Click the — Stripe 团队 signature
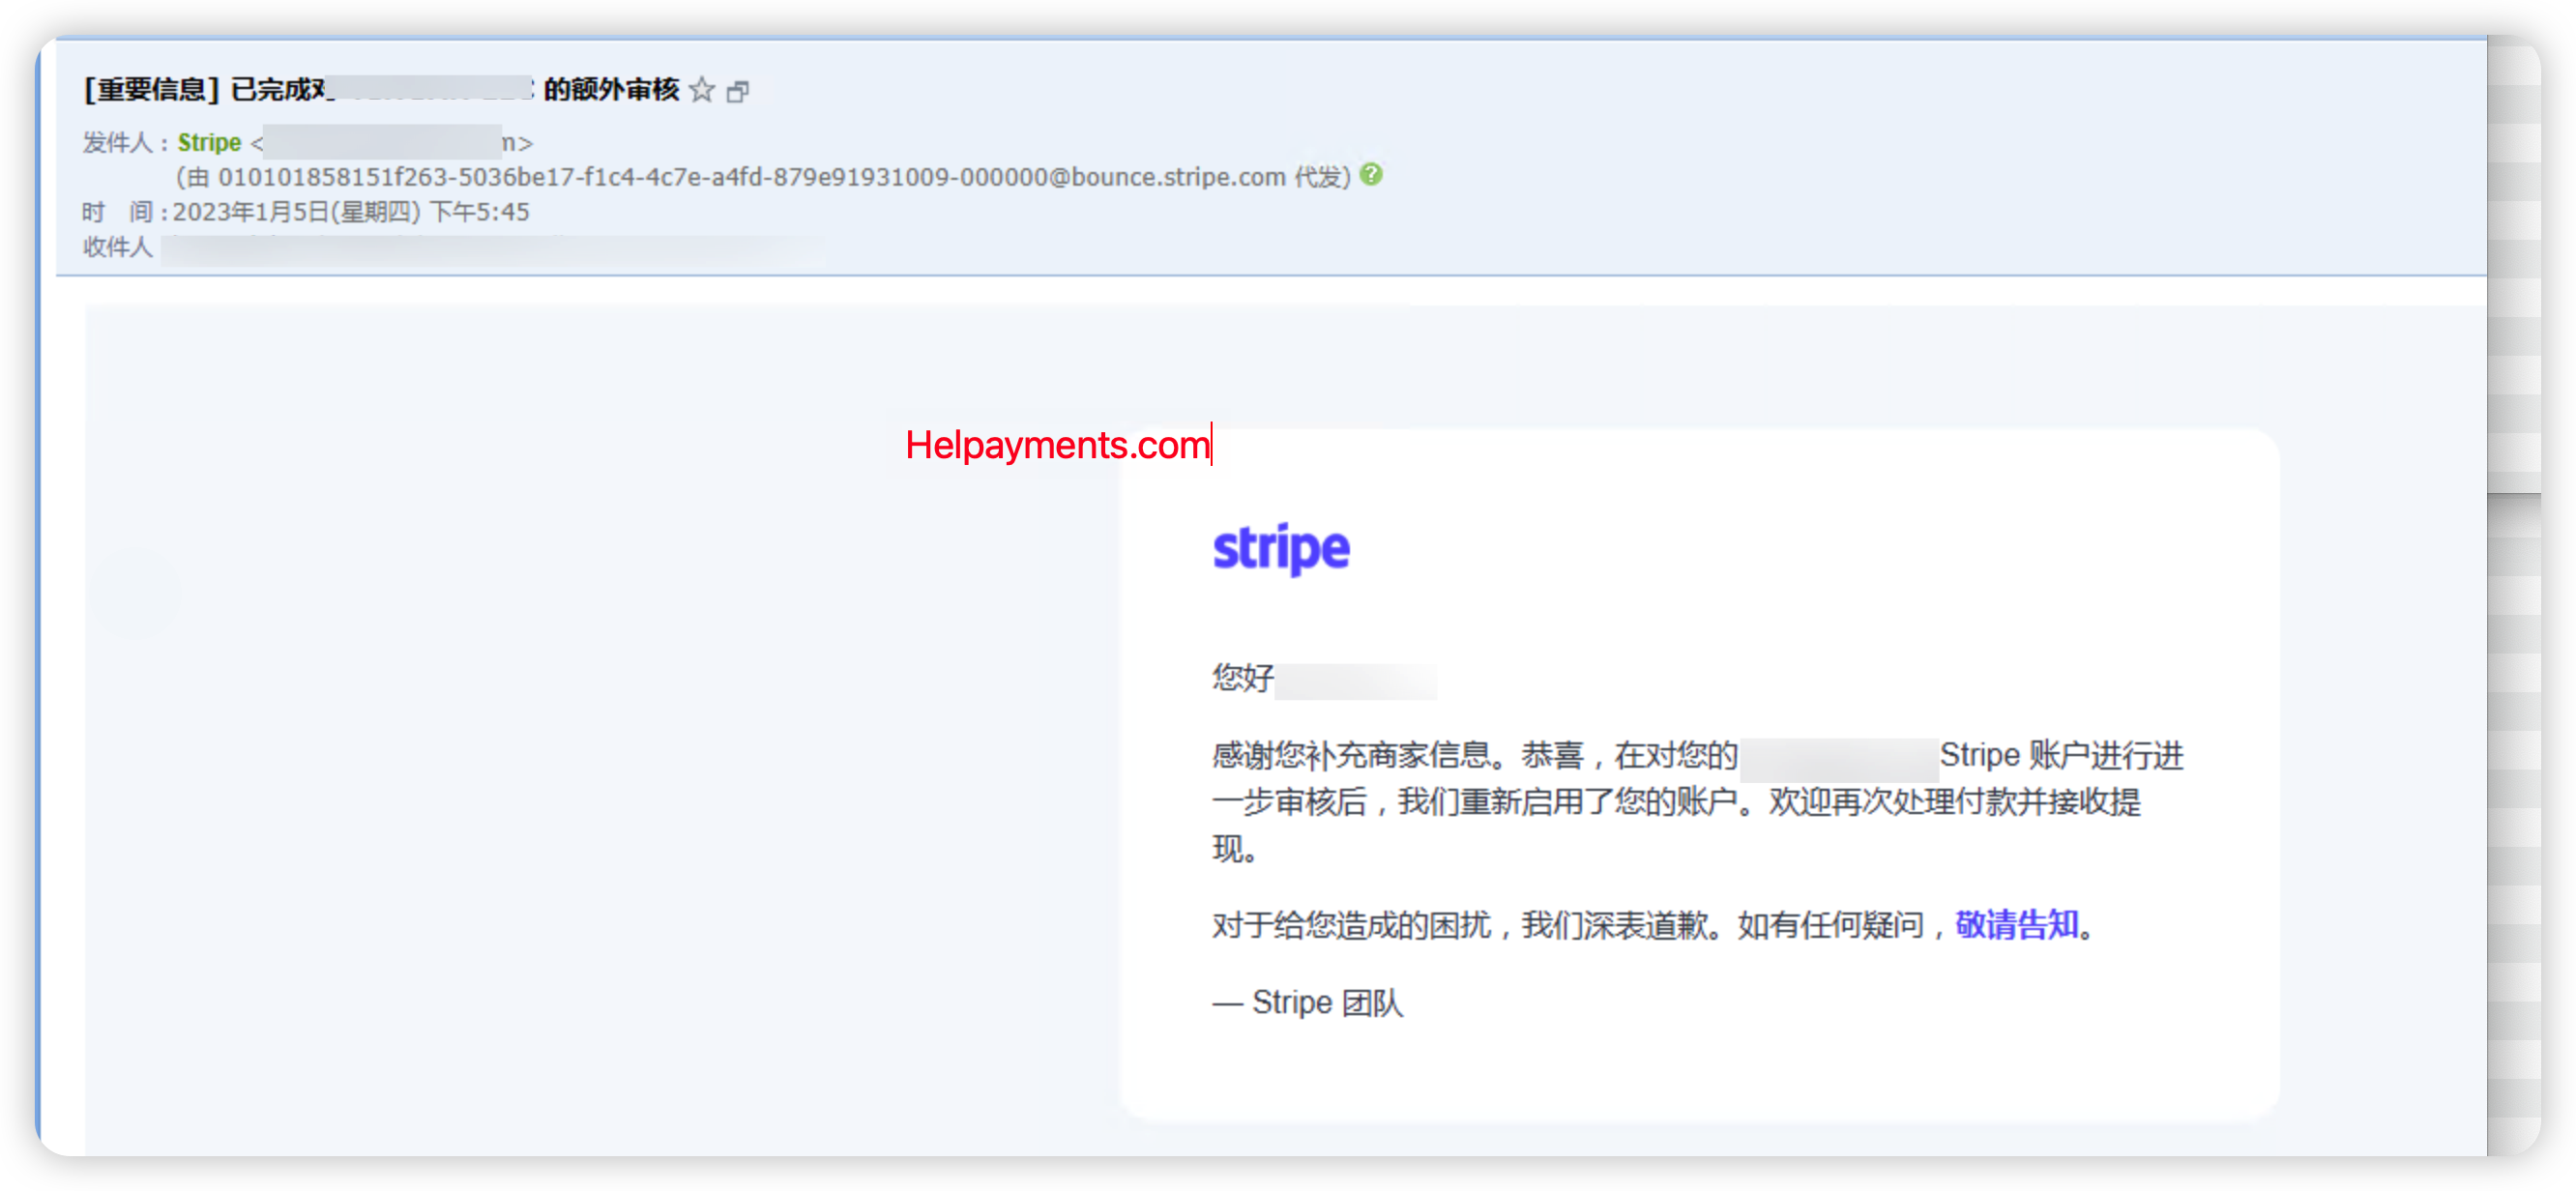2576x1191 pixels. pos(1307,1002)
